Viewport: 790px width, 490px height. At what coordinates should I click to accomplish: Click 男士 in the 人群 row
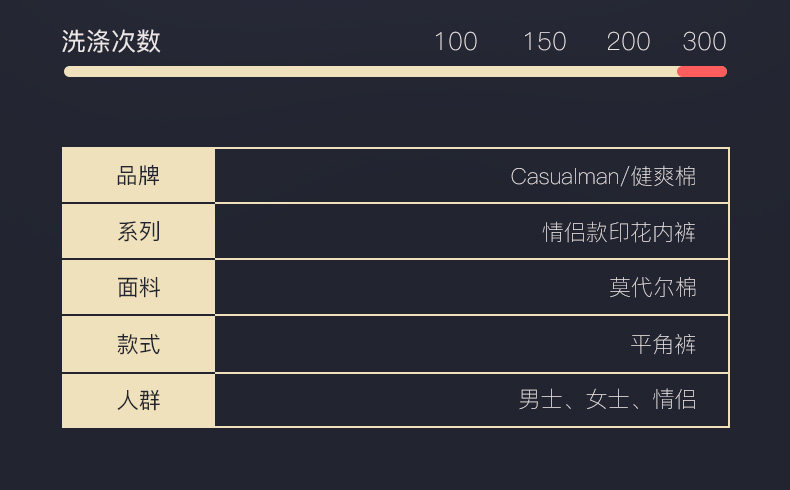click(x=540, y=400)
